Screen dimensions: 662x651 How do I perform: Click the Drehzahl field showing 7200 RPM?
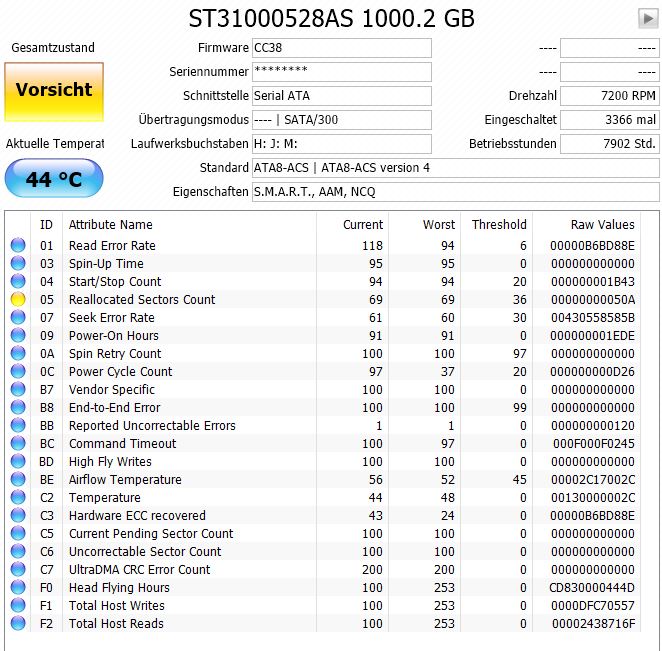click(x=610, y=96)
